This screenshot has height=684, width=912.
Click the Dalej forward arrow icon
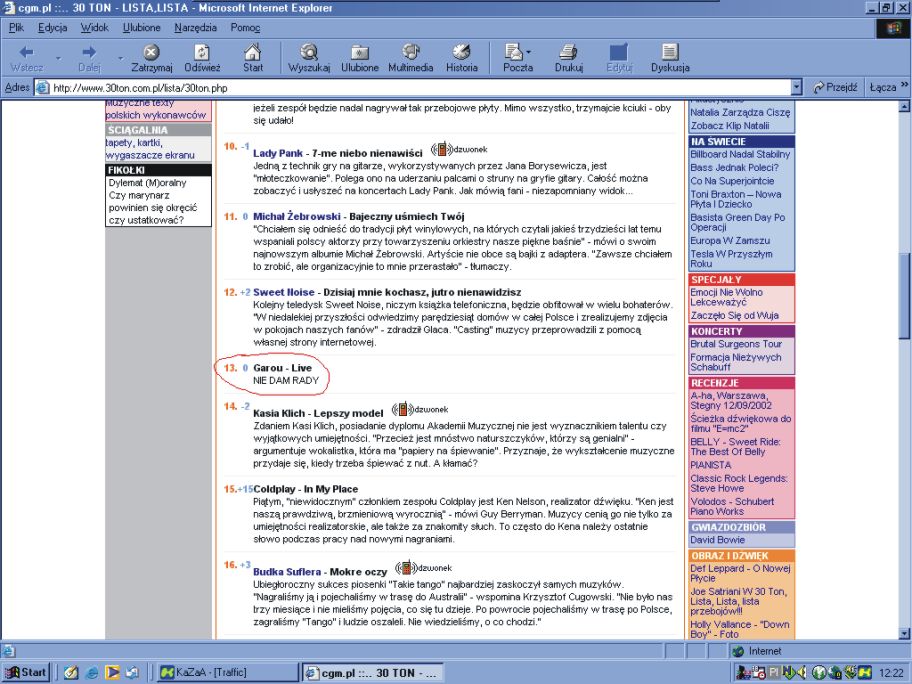(89, 52)
